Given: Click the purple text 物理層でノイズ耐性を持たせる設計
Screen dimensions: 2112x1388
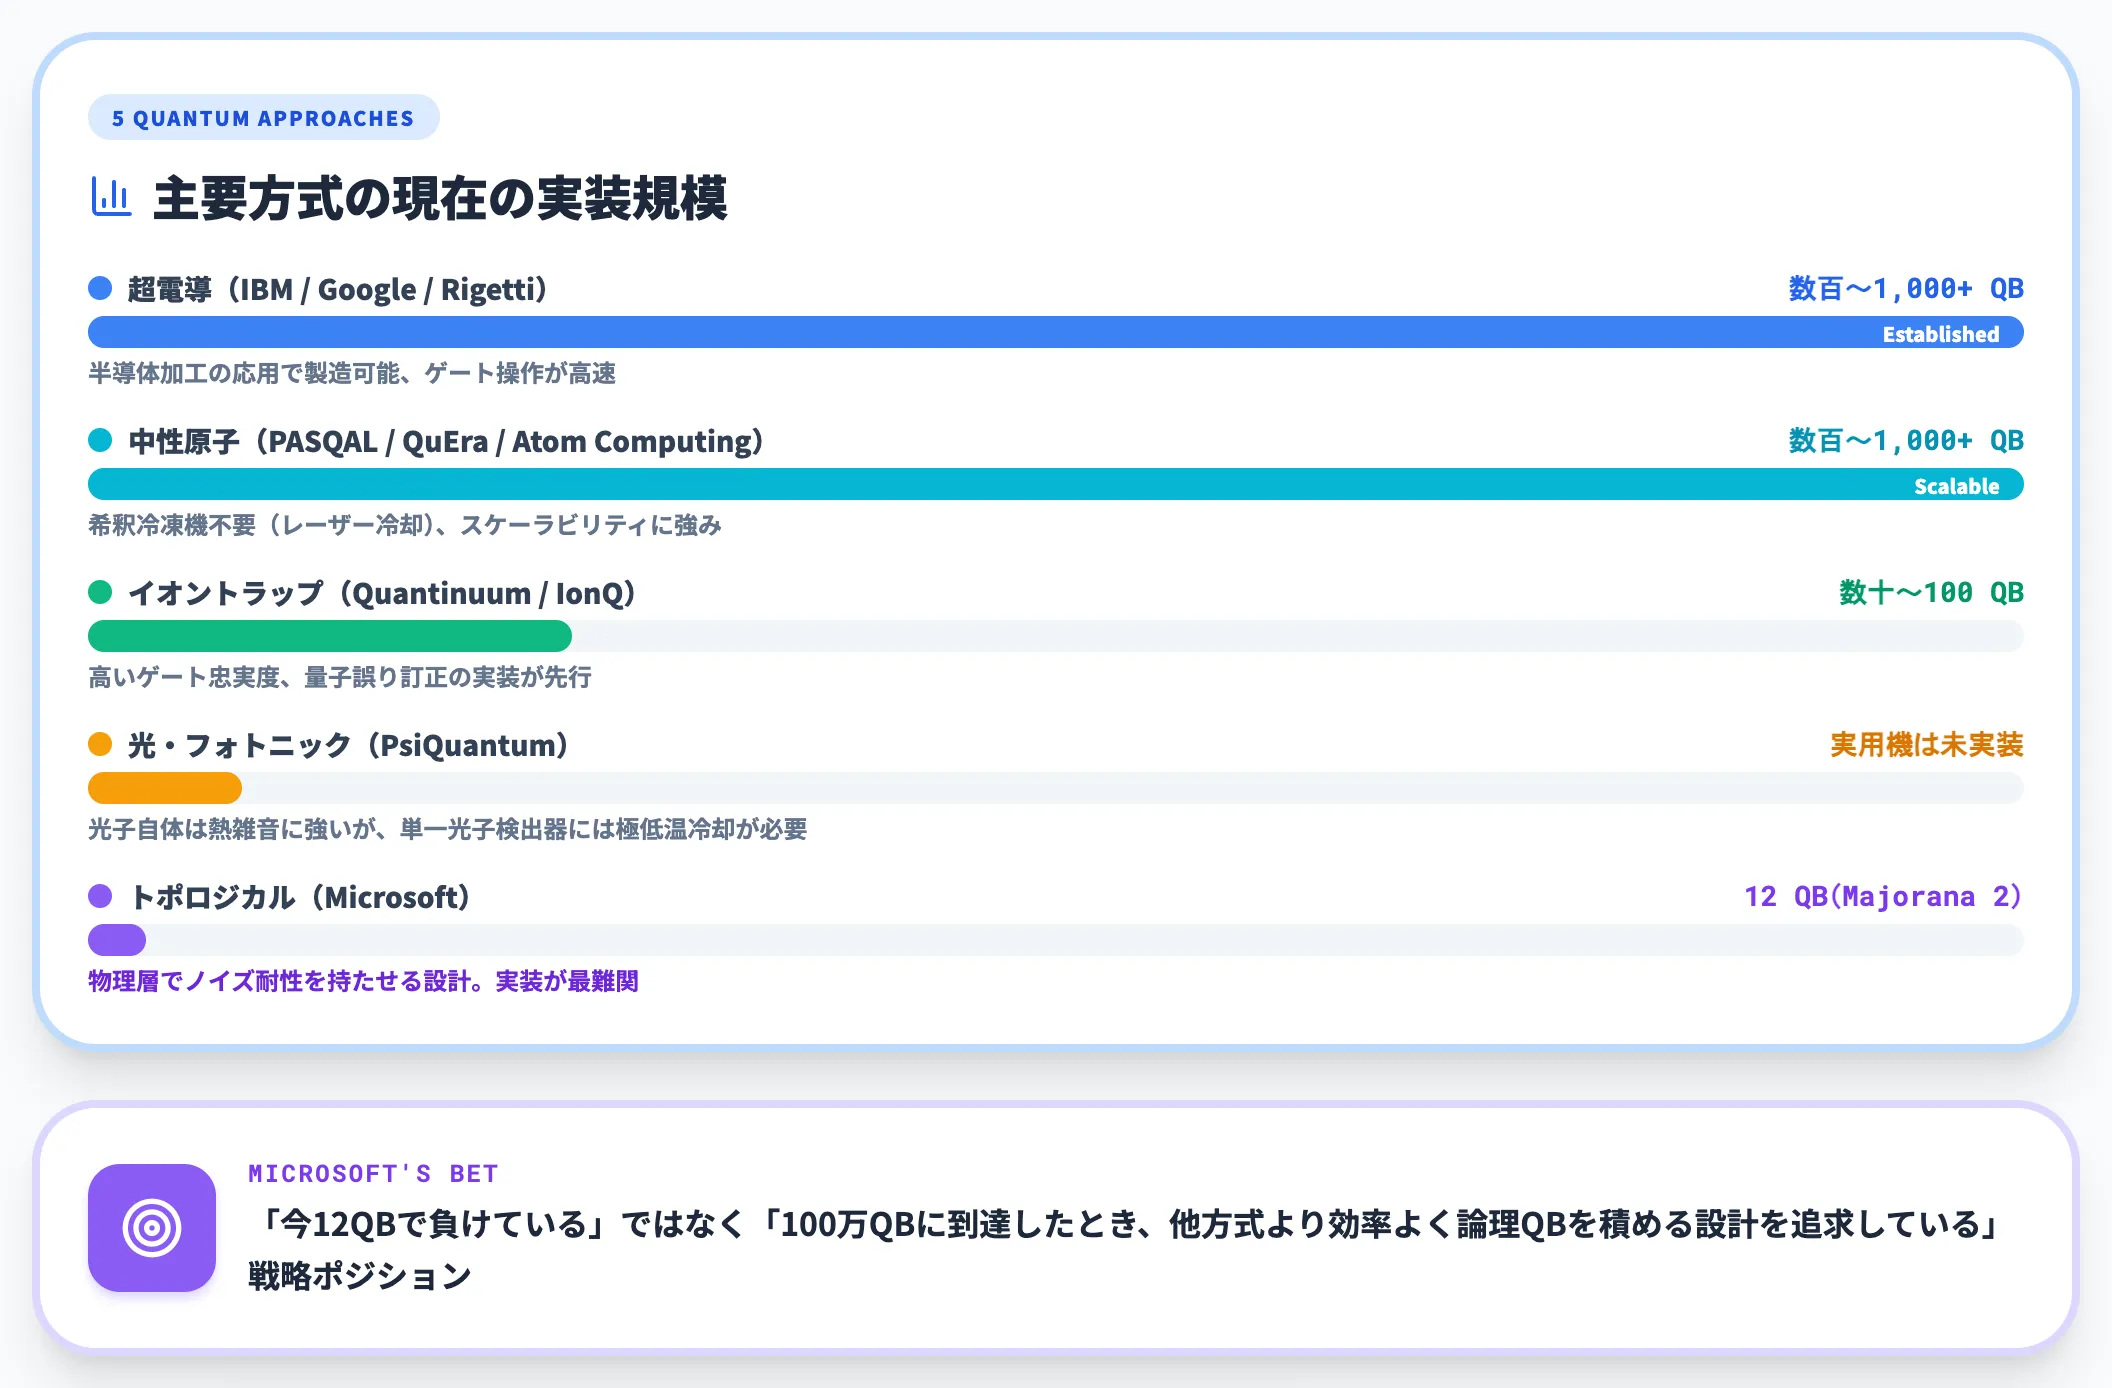Looking at the screenshot, I should [279, 981].
